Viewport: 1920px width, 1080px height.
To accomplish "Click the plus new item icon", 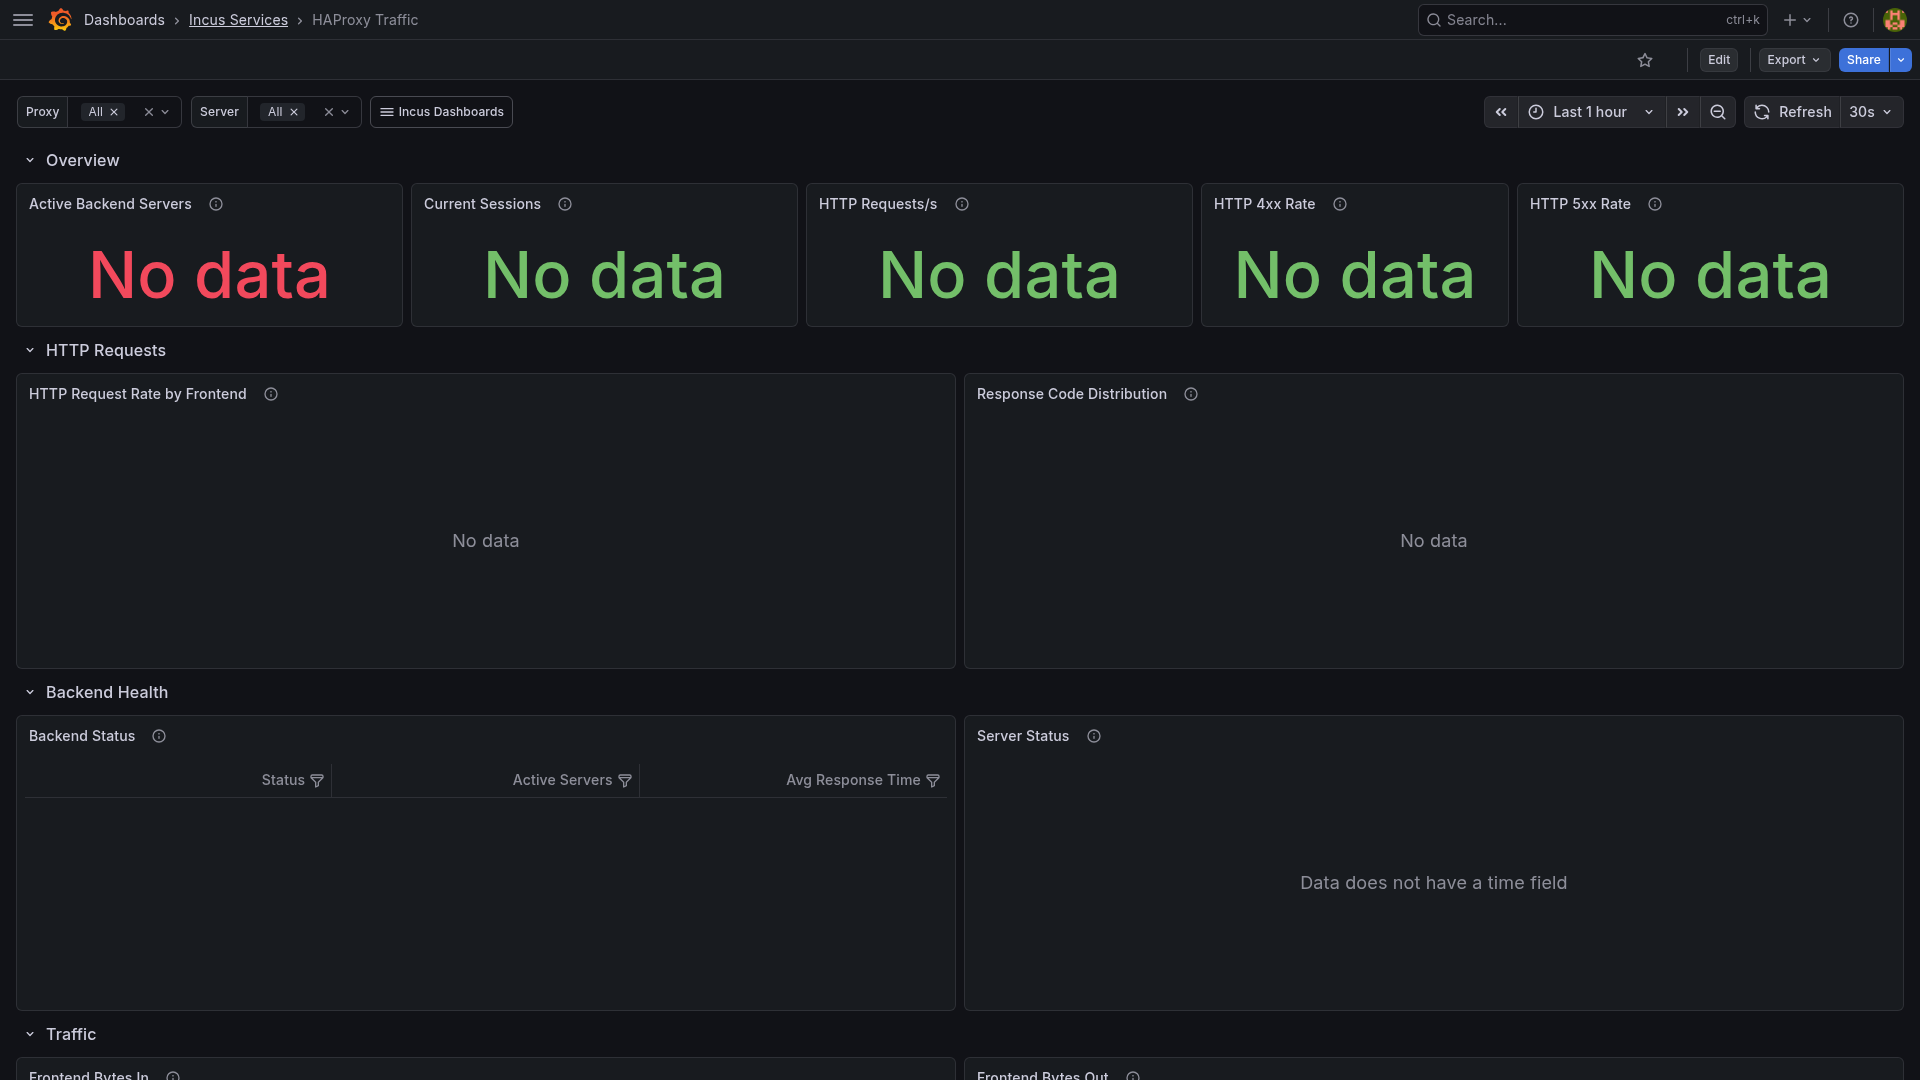I will tap(1797, 20).
